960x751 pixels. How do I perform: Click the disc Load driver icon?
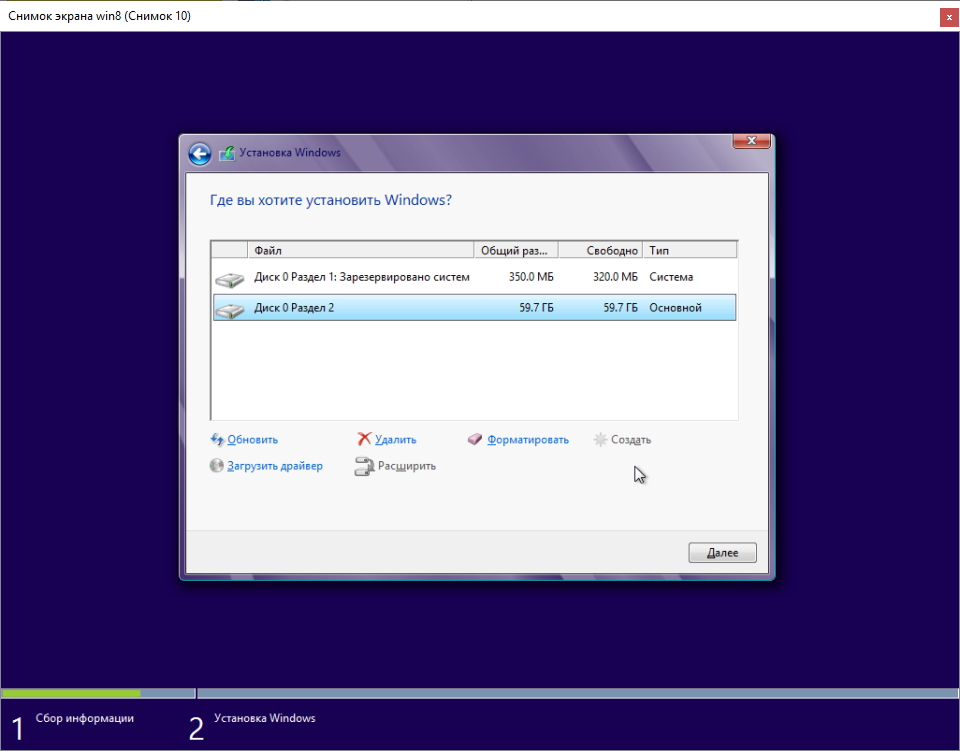[217, 466]
